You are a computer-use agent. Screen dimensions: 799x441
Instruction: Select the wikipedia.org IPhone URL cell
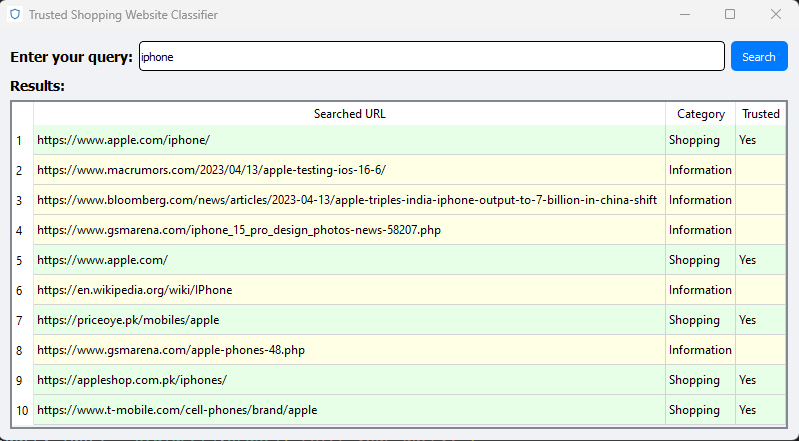coord(350,290)
